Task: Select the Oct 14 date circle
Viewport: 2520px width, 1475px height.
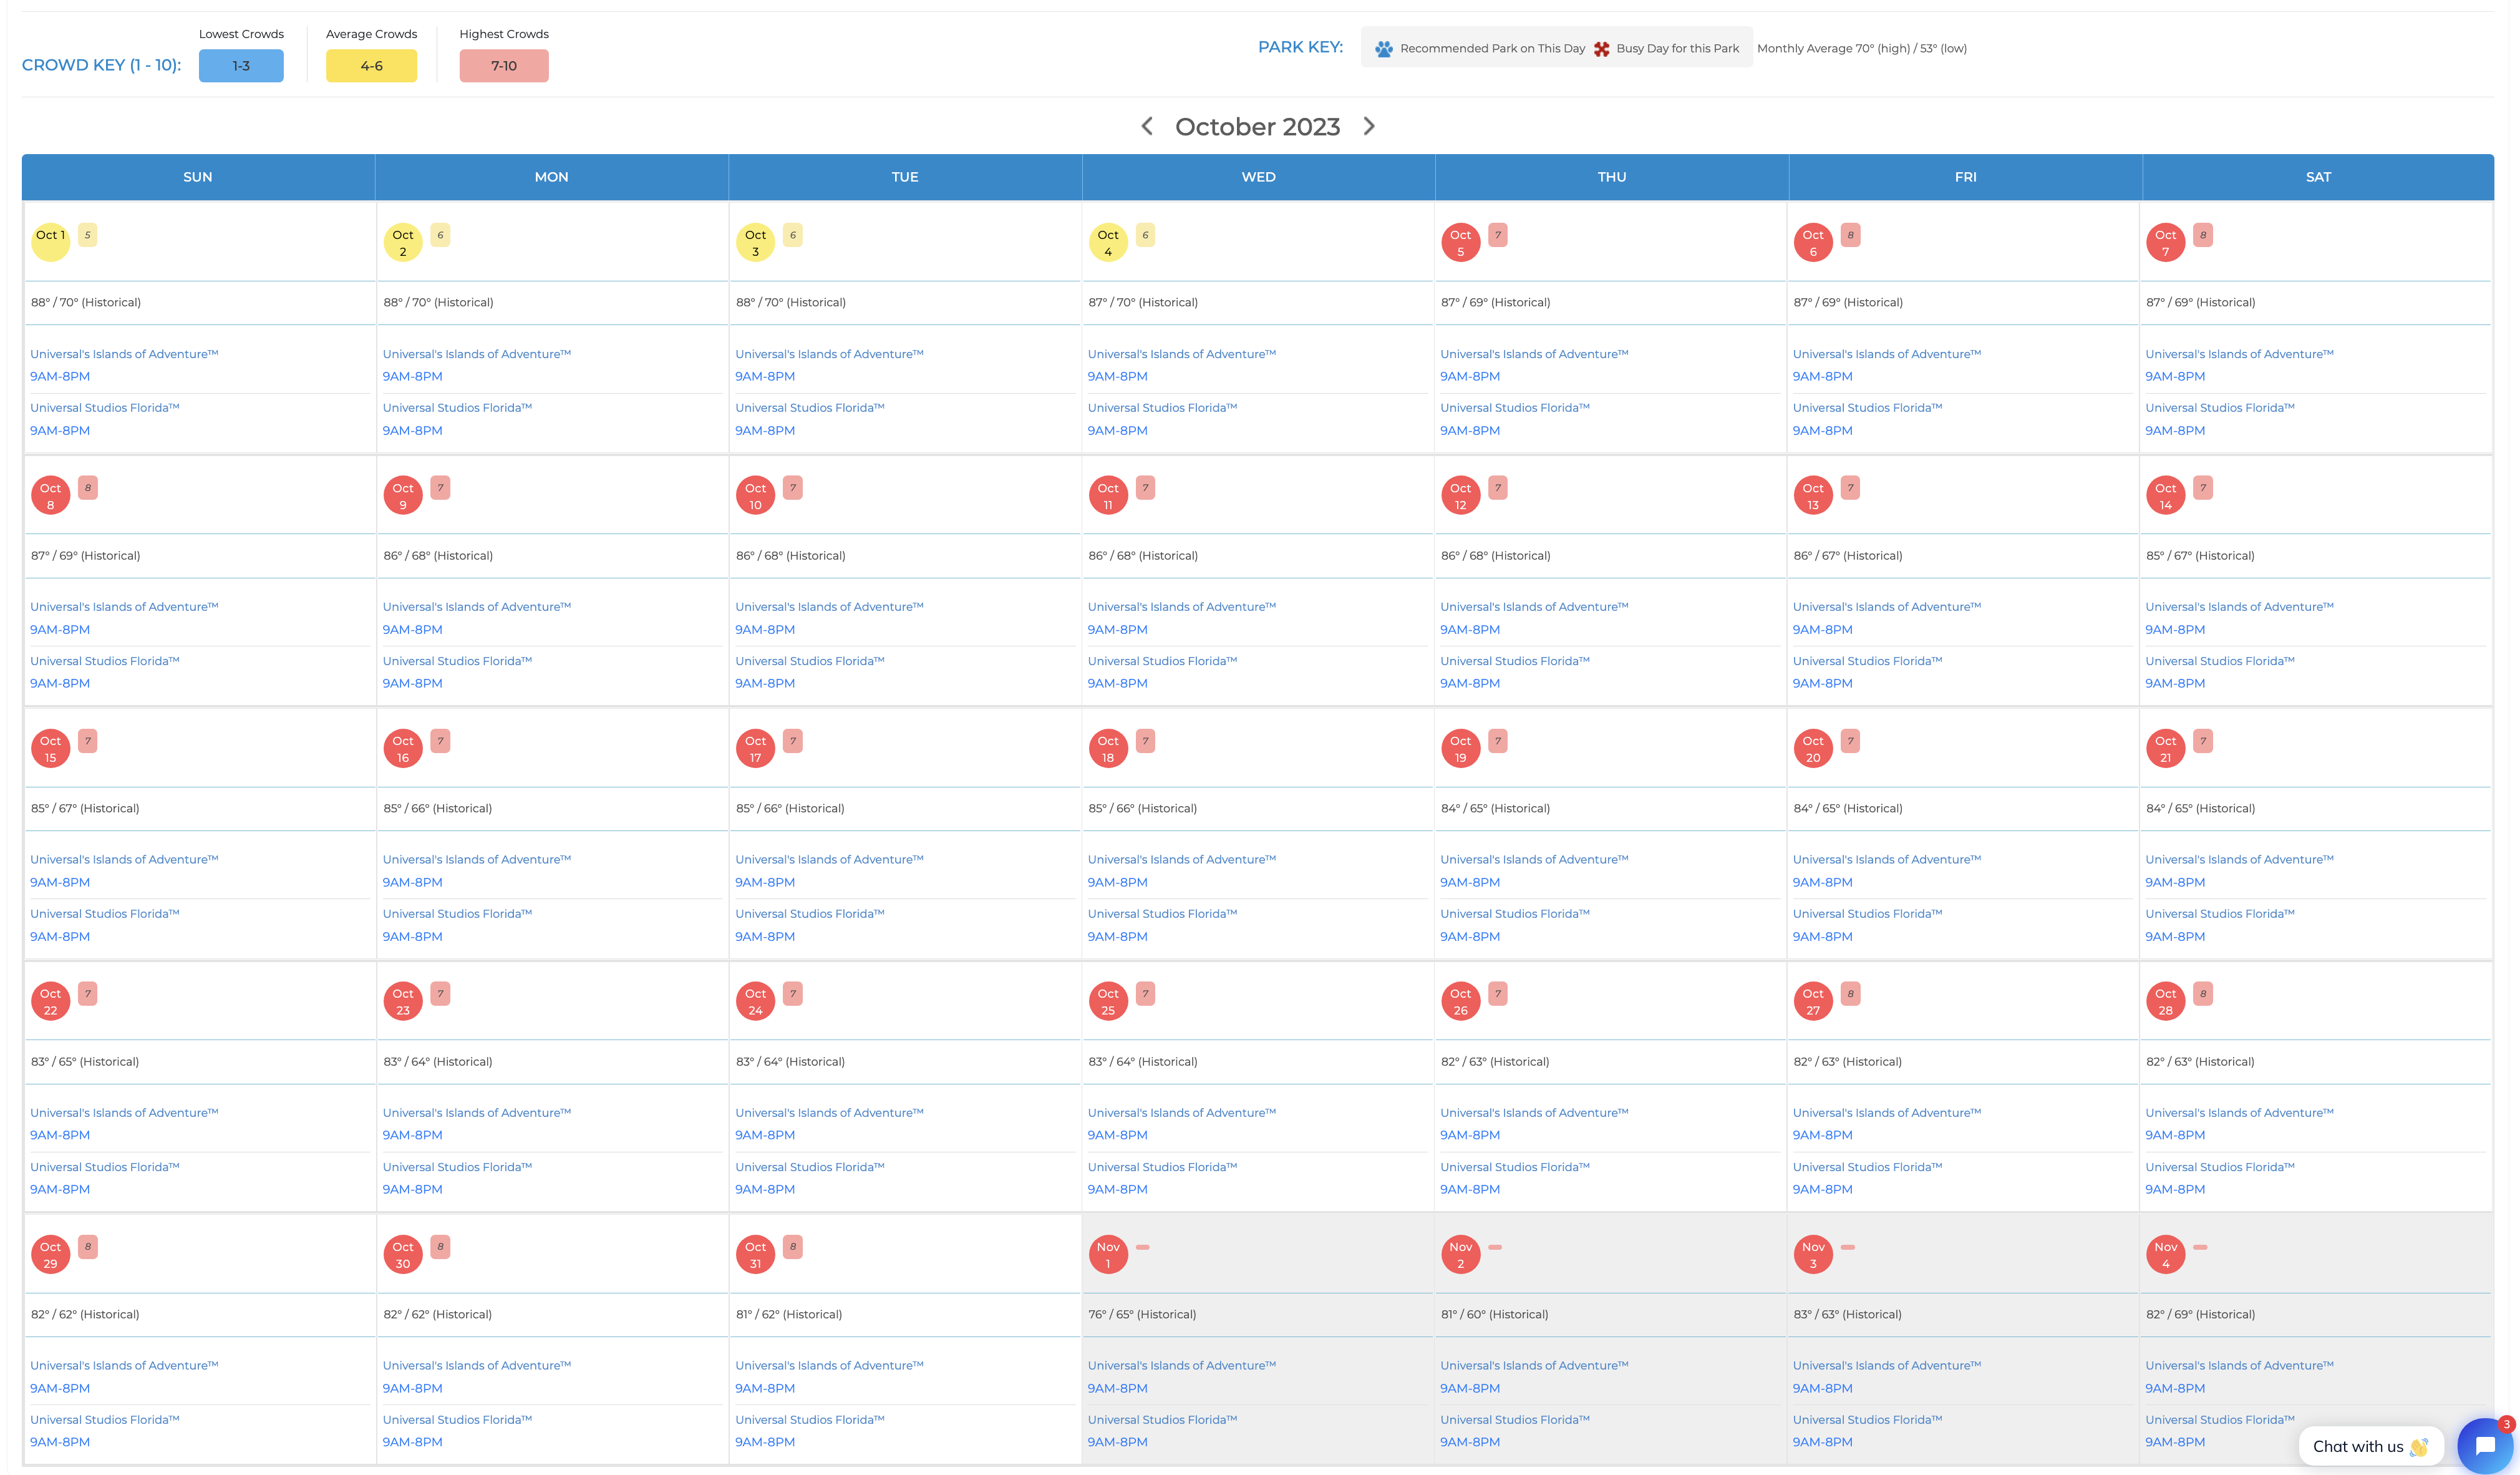Action: 2166,495
